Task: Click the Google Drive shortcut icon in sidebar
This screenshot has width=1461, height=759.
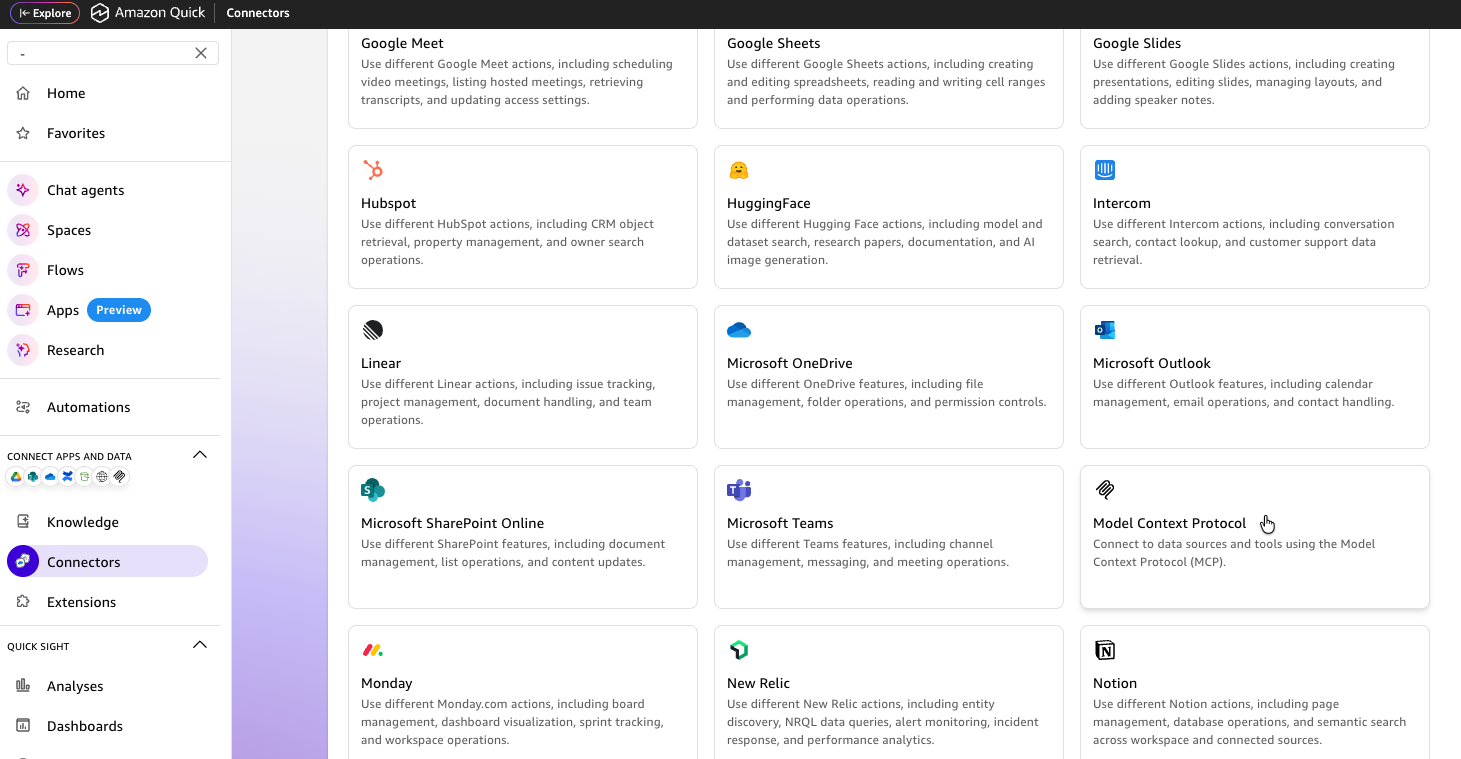Action: [x=16, y=477]
